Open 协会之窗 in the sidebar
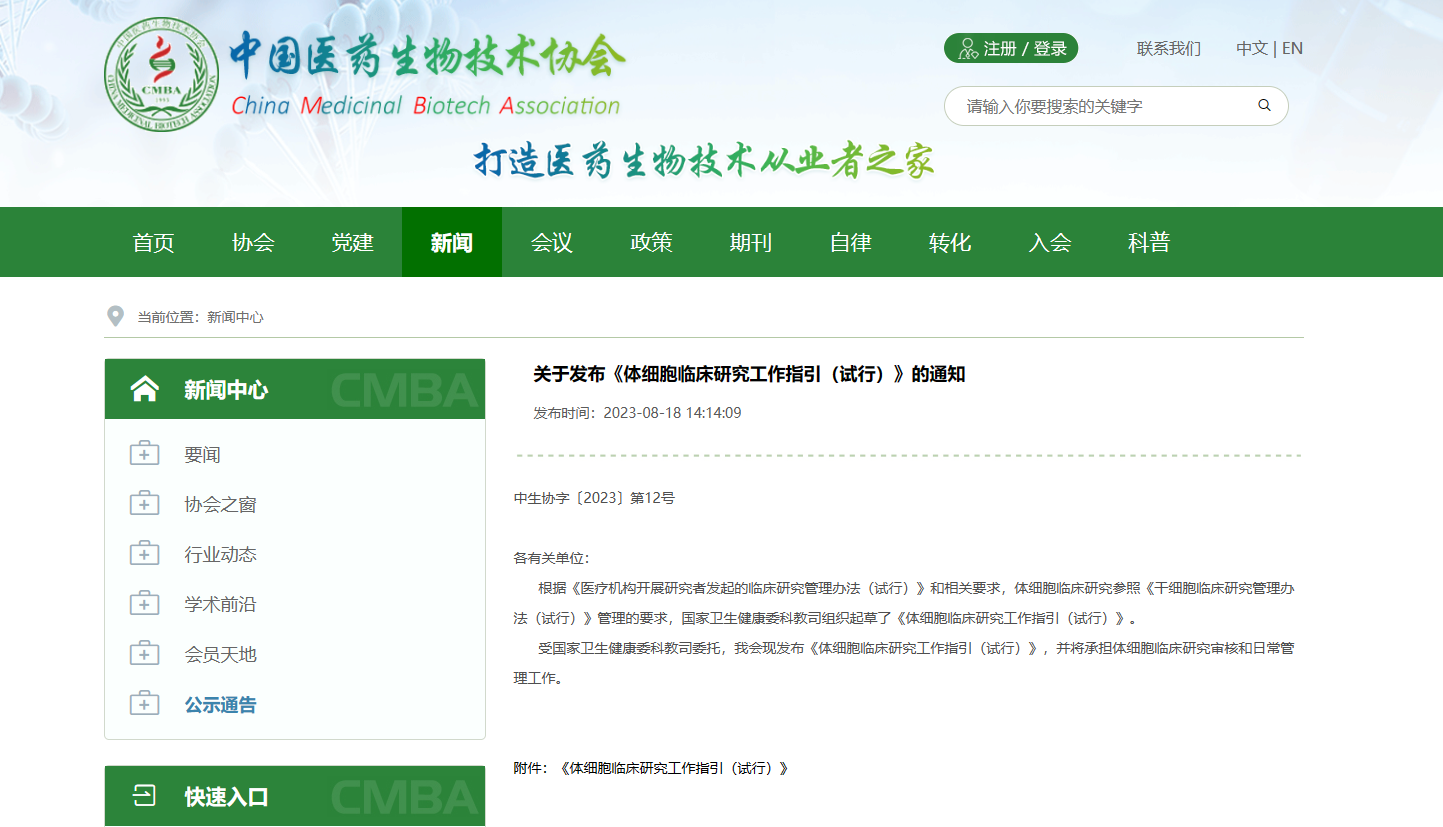 click(220, 505)
